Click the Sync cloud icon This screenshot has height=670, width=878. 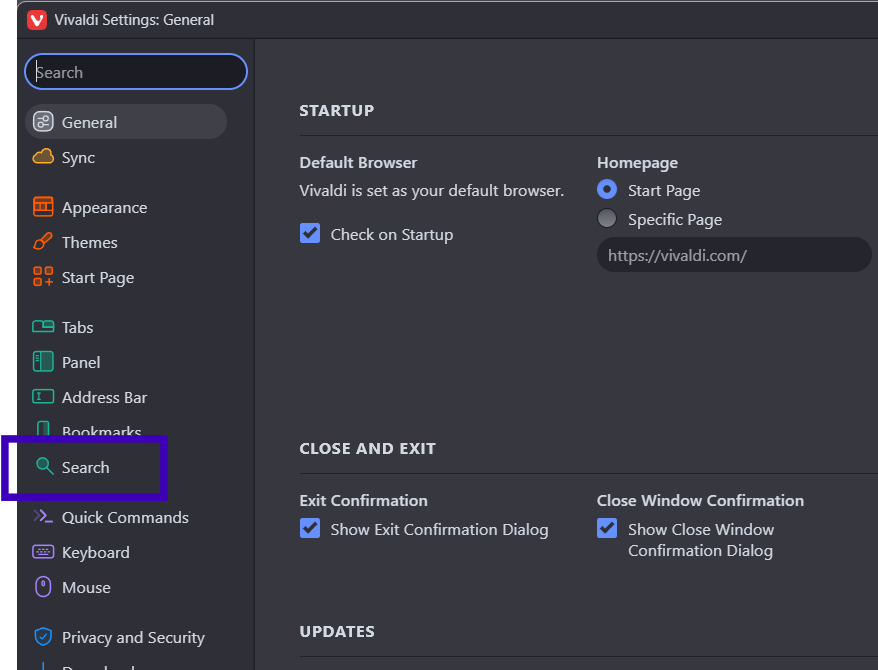[43, 157]
